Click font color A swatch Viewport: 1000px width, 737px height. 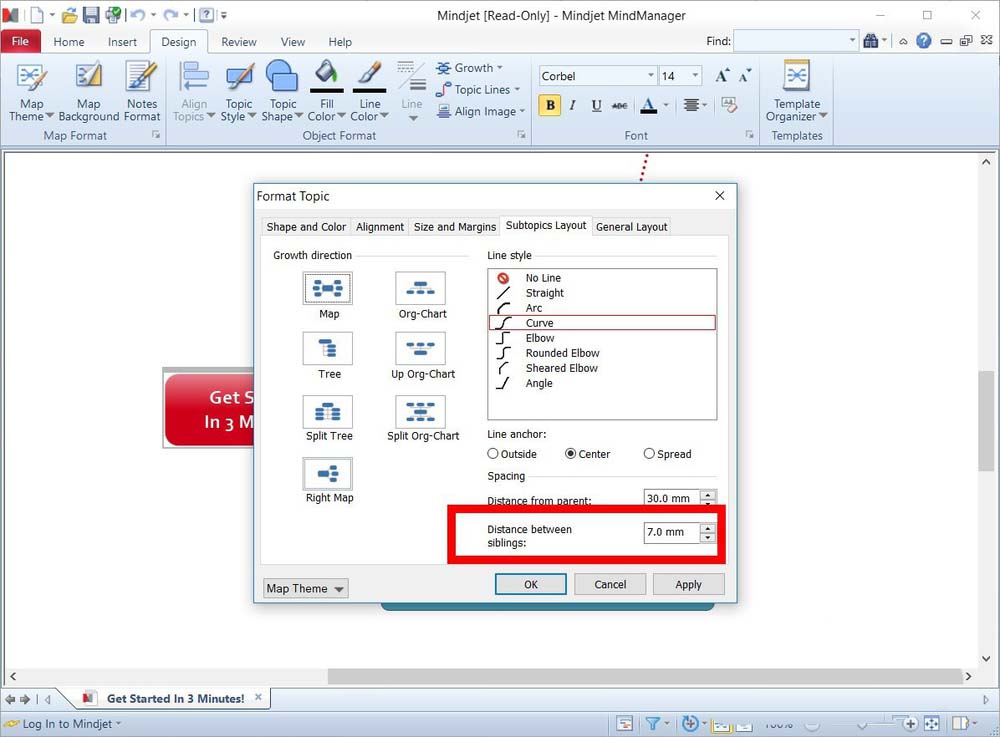649,105
